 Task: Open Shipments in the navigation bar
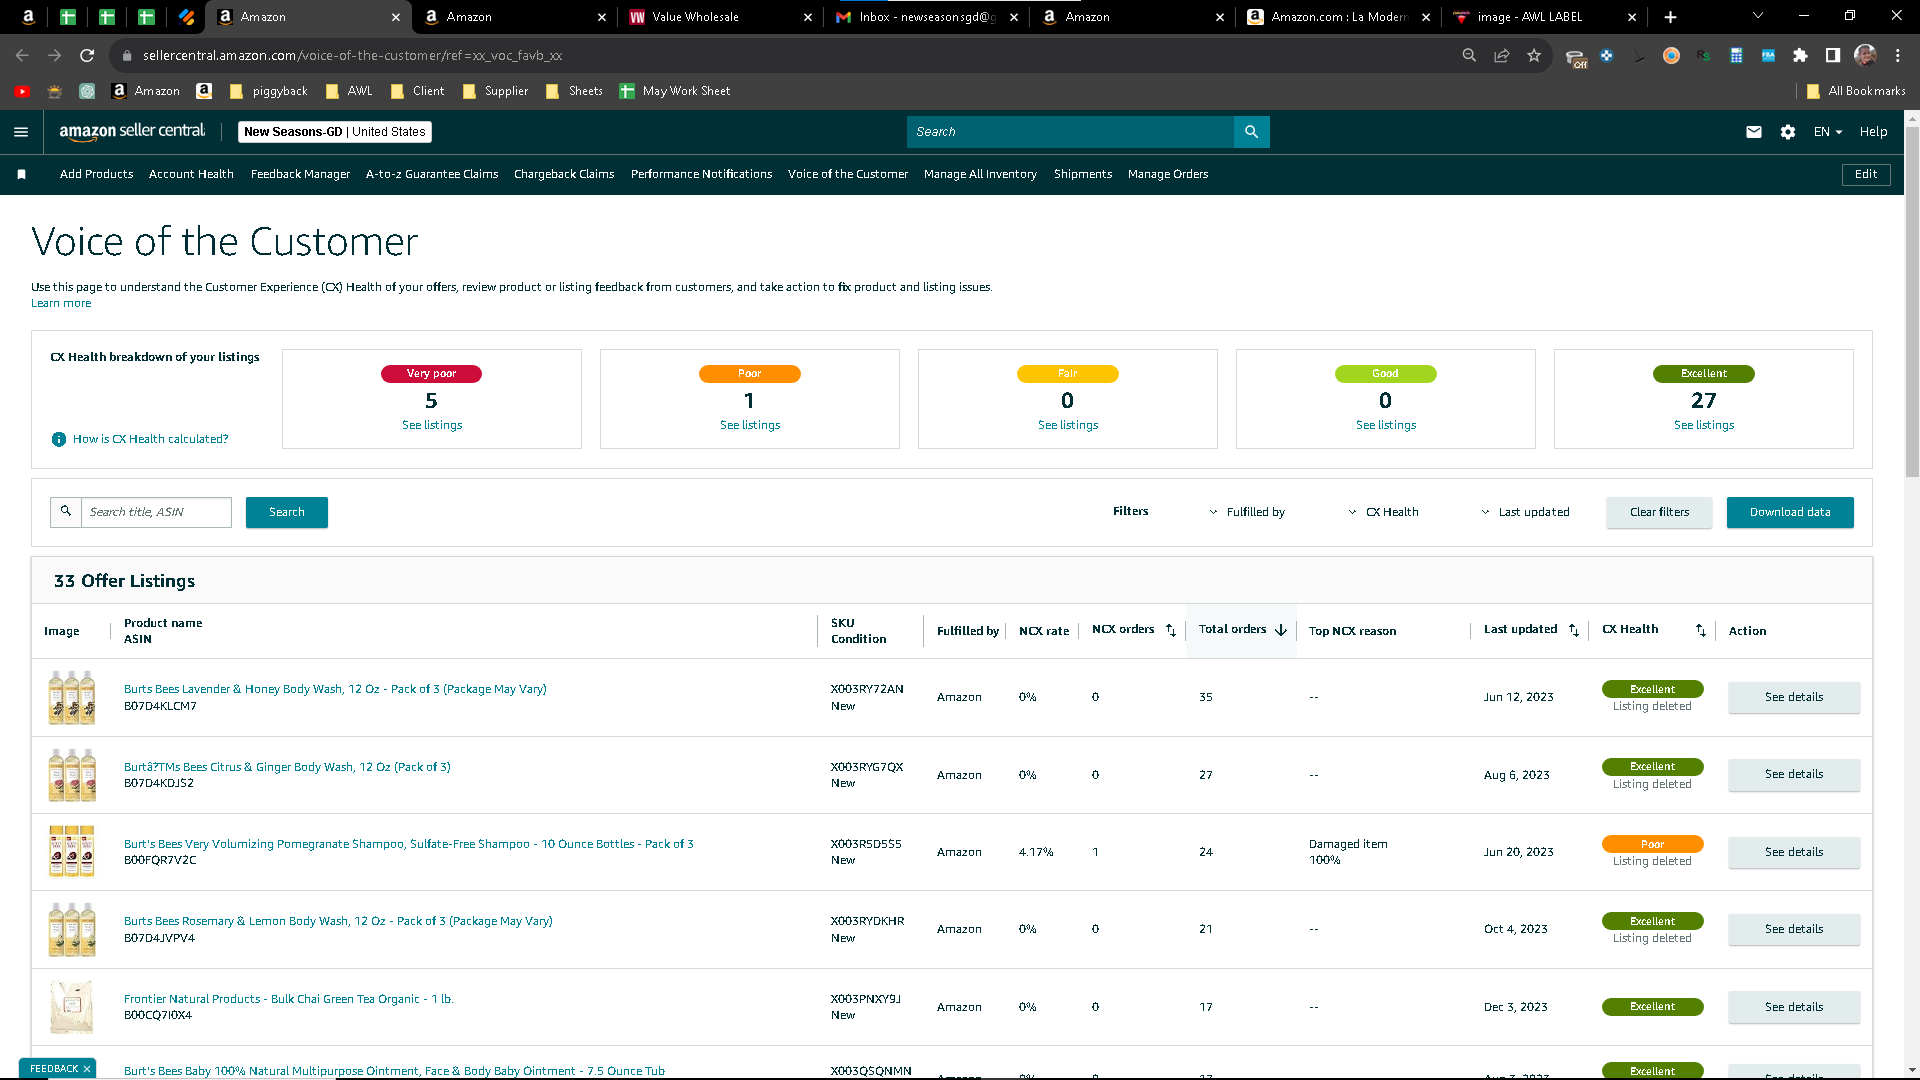pyautogui.click(x=1083, y=175)
